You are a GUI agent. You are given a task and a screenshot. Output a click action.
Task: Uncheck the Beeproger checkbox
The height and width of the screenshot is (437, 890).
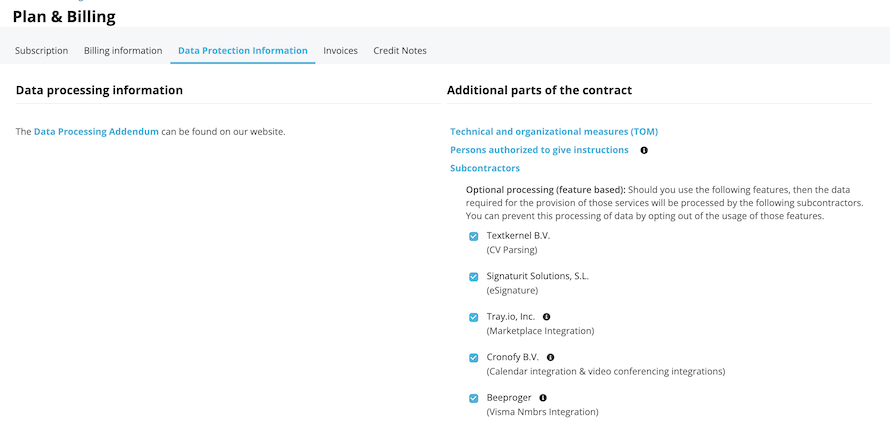473,398
